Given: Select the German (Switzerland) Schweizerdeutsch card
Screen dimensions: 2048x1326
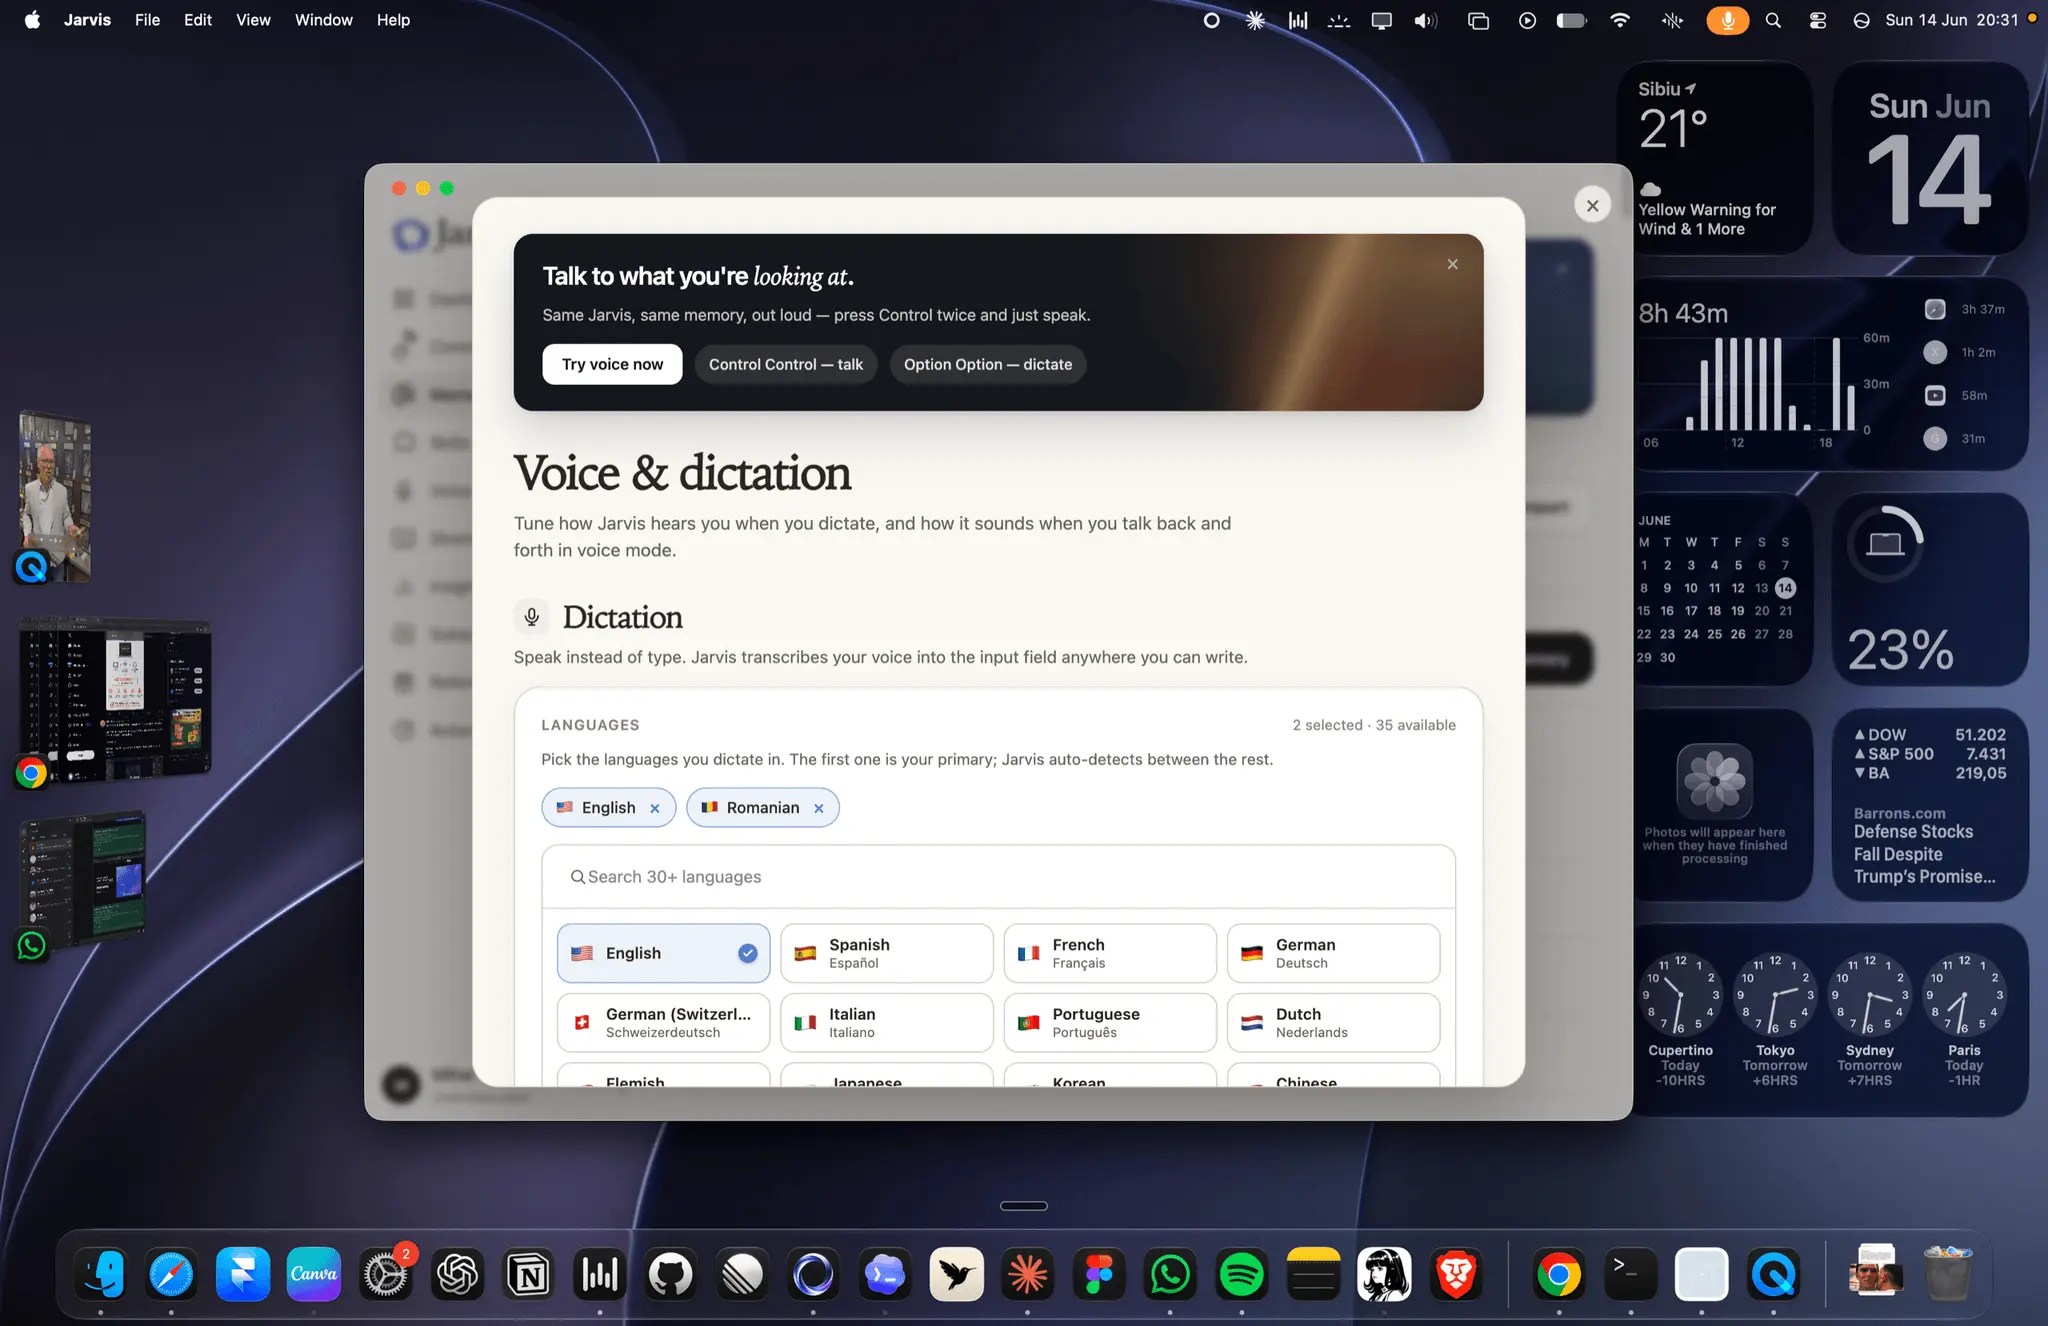Looking at the screenshot, I should [x=663, y=1022].
